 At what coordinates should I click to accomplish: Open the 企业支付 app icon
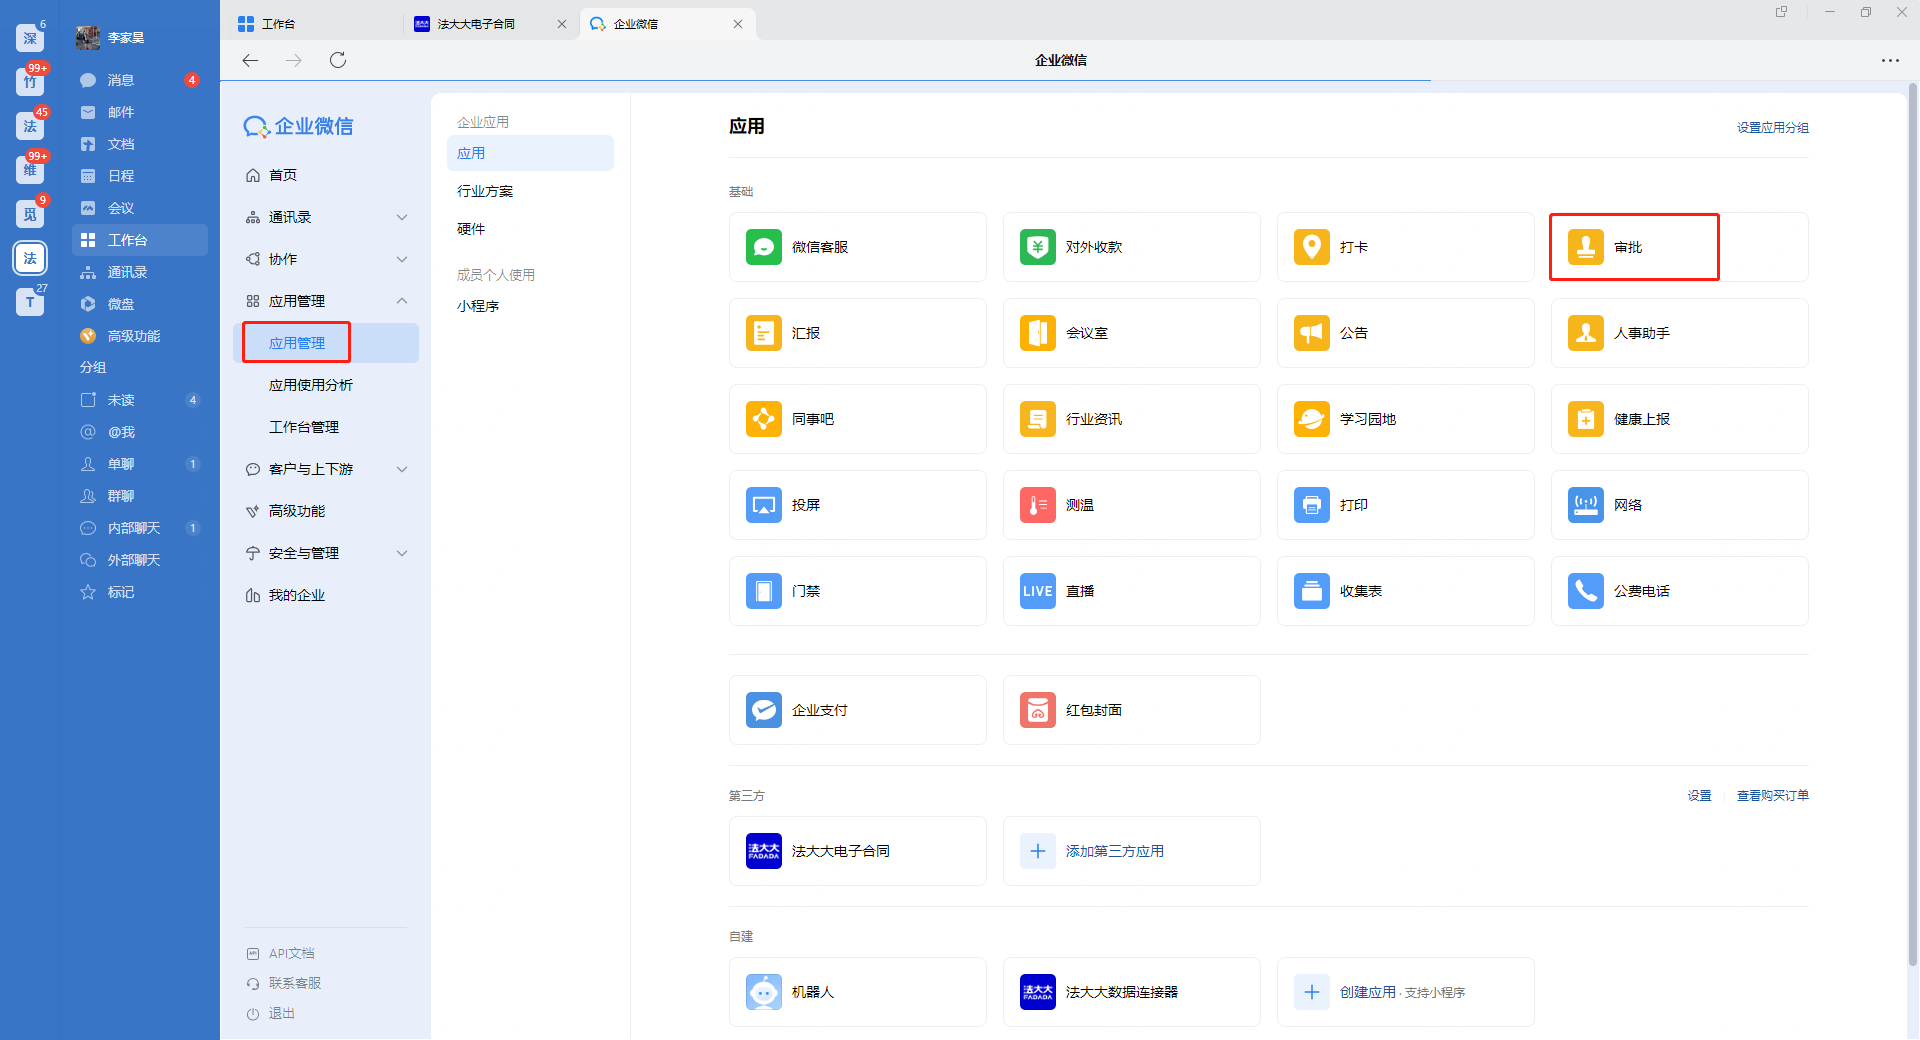point(763,710)
